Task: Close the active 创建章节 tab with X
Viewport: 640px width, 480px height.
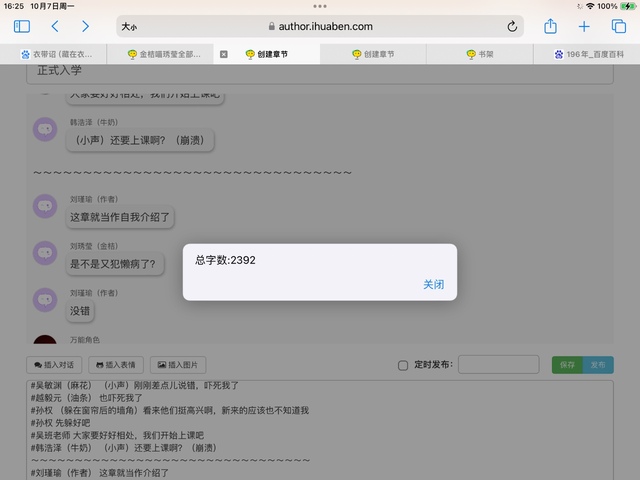Action: coord(224,55)
